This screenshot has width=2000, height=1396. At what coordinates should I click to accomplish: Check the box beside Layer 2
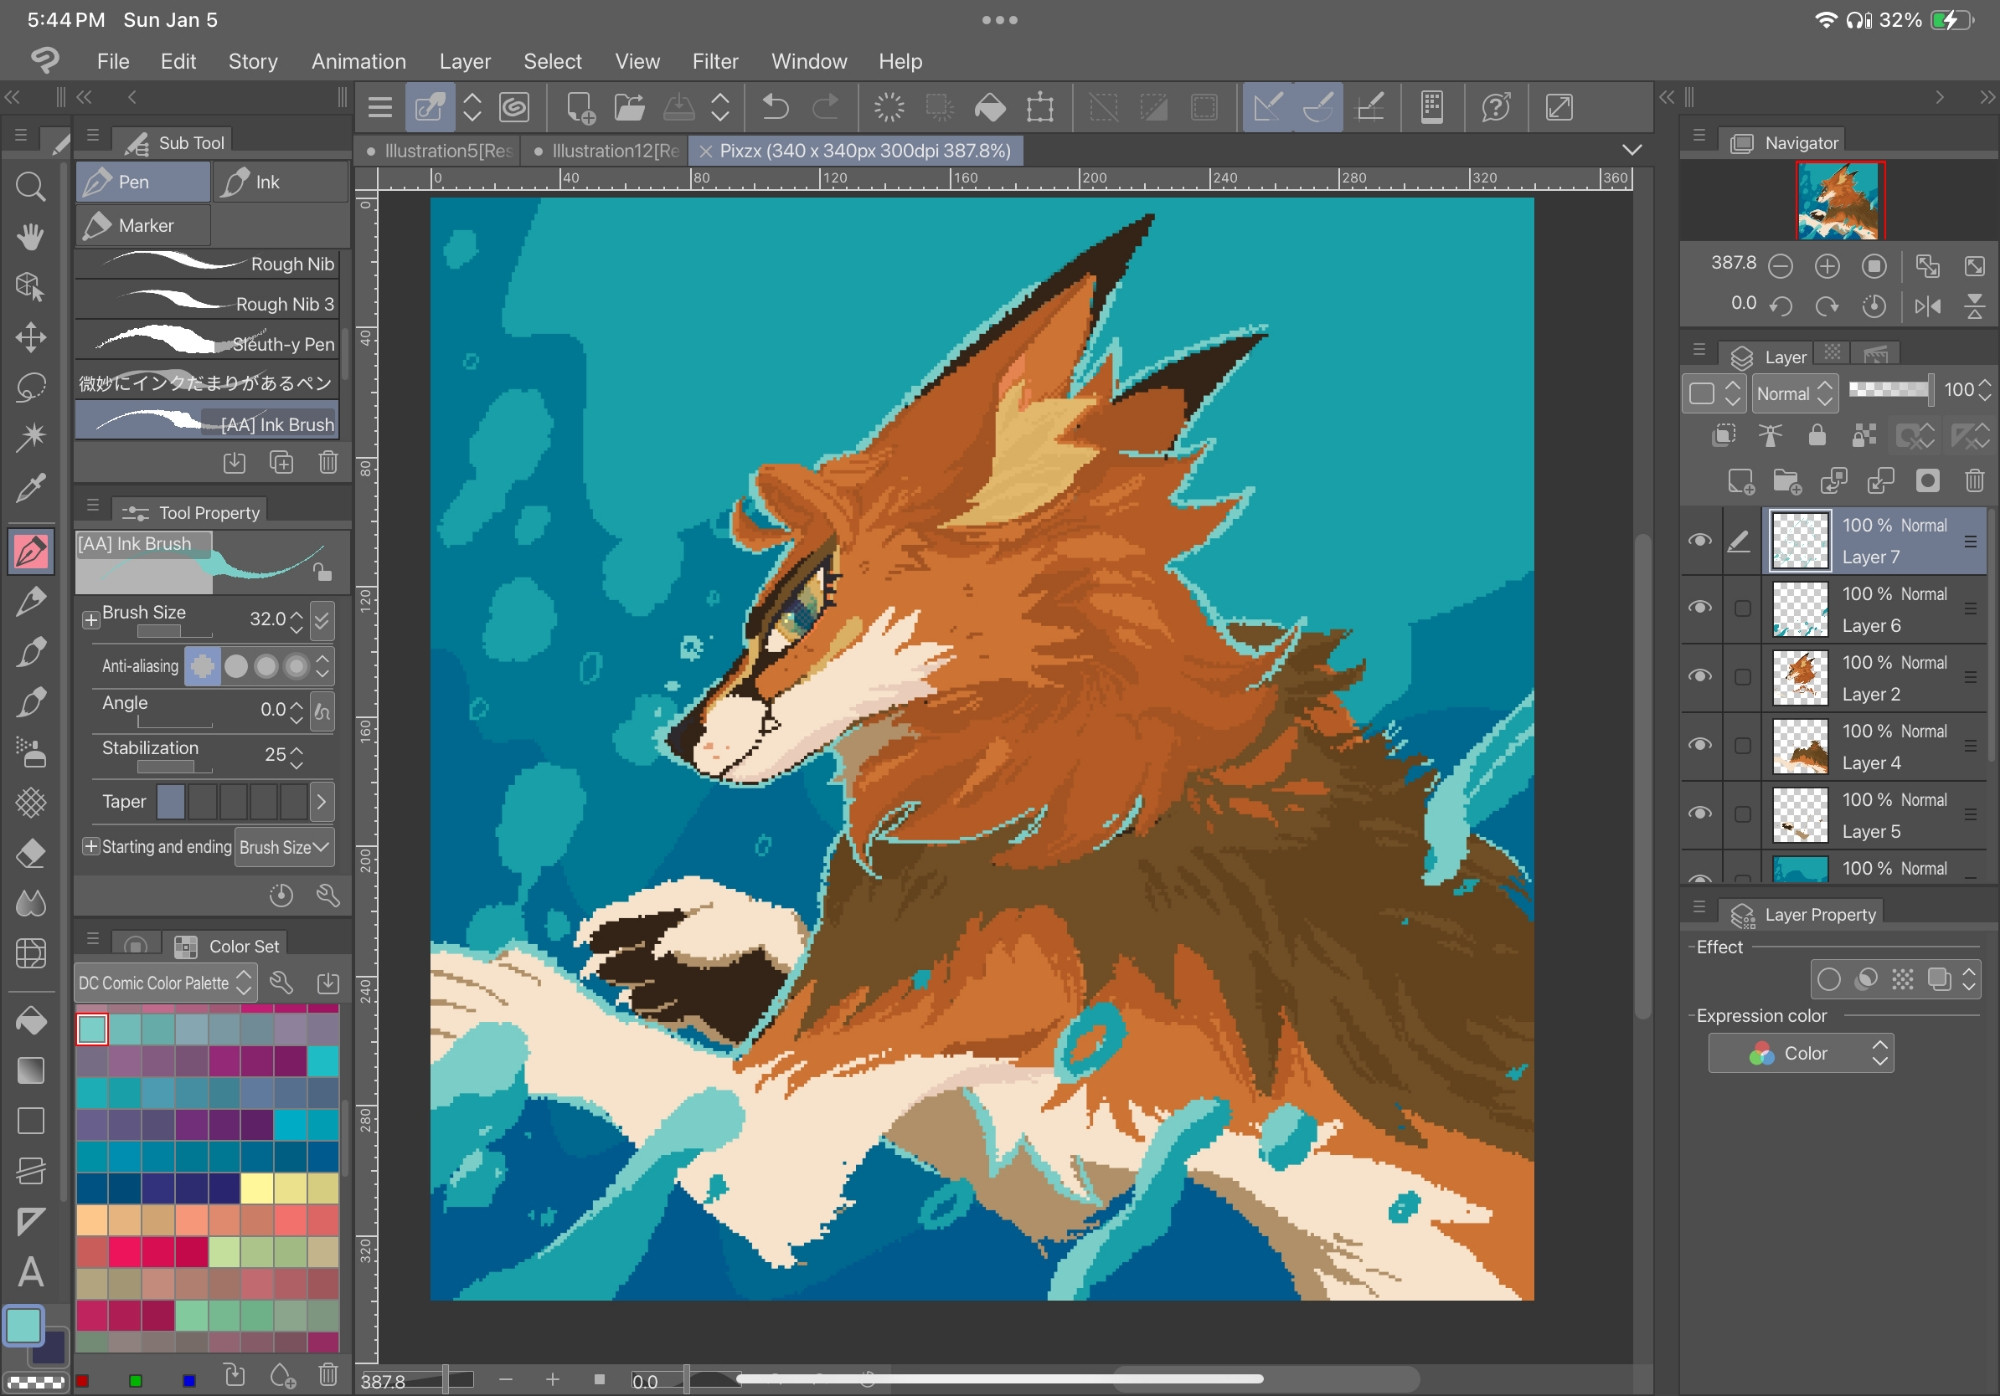pyautogui.click(x=1742, y=677)
